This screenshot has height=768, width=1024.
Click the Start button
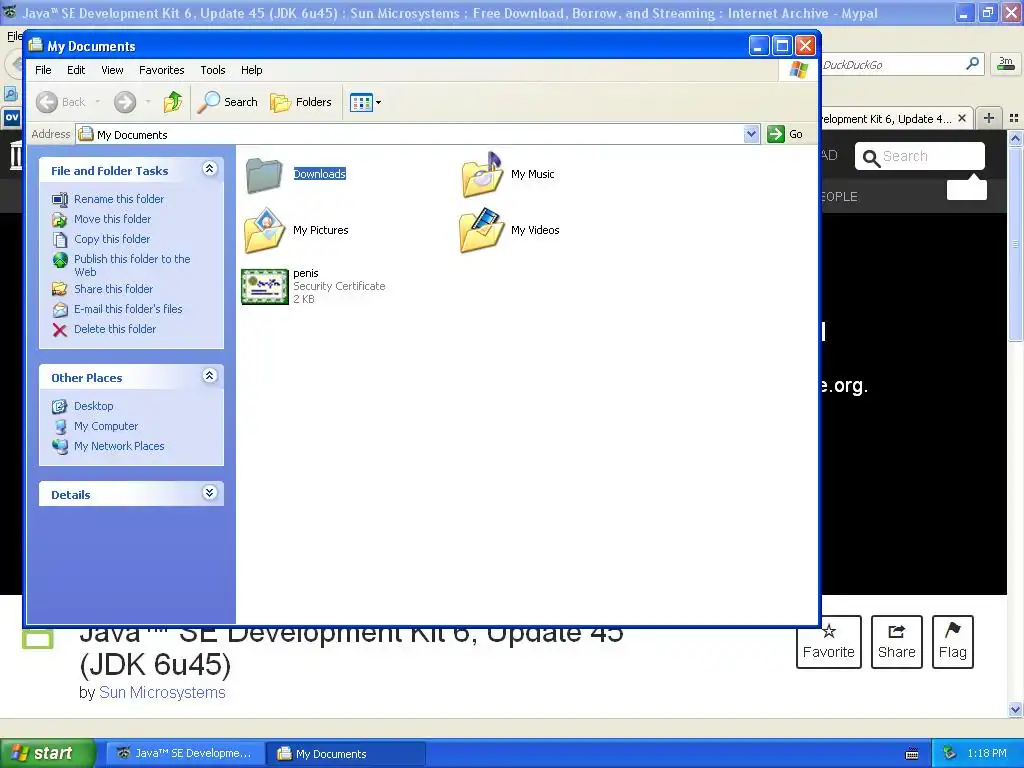click(x=48, y=754)
